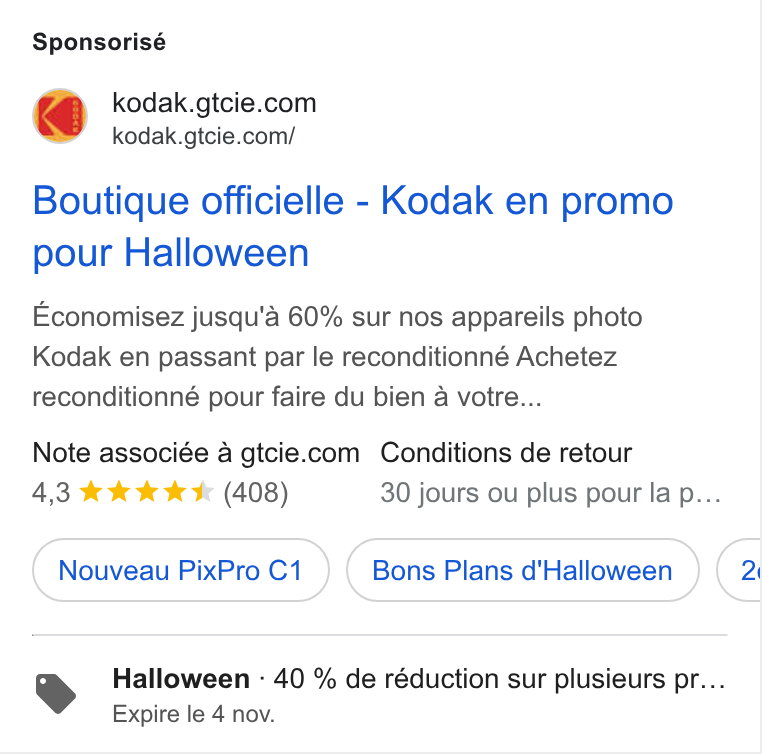Open the Conditions de retour heading

pyautogui.click(x=506, y=453)
